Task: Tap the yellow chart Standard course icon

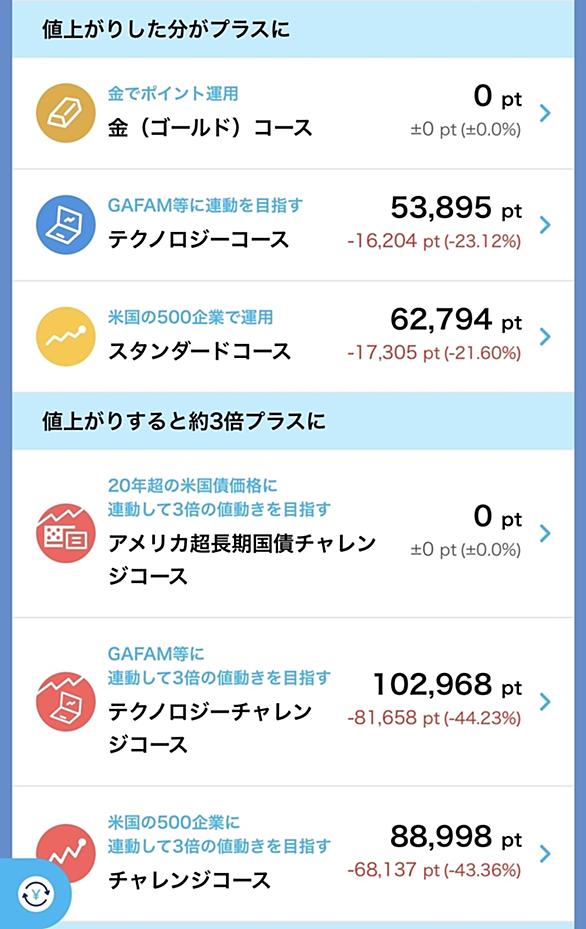Action: pyautogui.click(x=66, y=336)
